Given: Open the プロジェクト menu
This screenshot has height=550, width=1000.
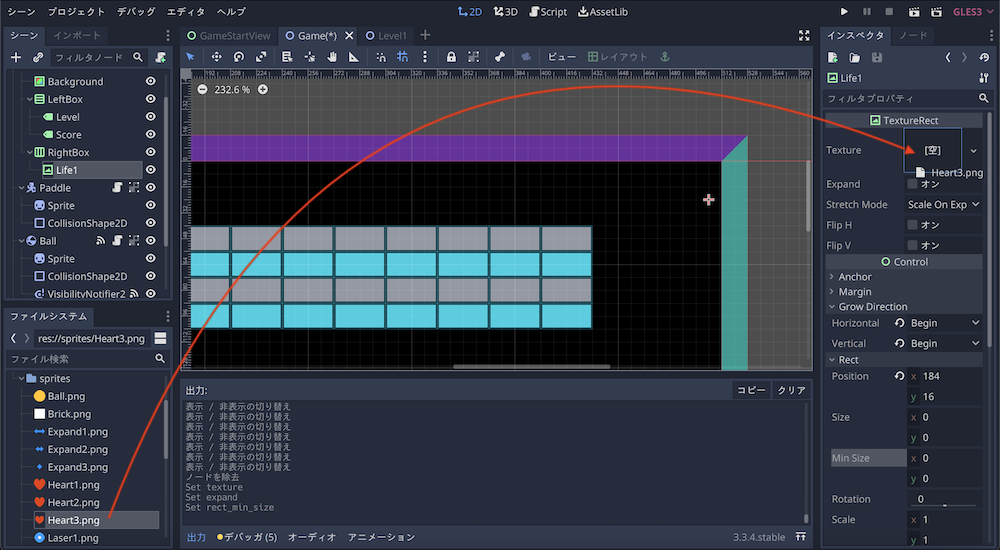Looking at the screenshot, I should 77,11.
